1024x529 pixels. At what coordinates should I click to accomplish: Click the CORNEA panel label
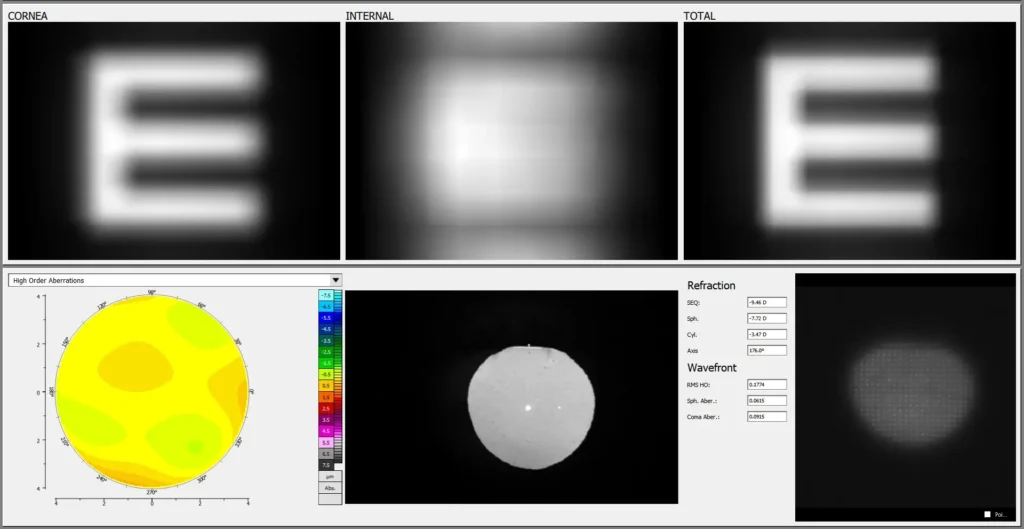(x=27, y=16)
